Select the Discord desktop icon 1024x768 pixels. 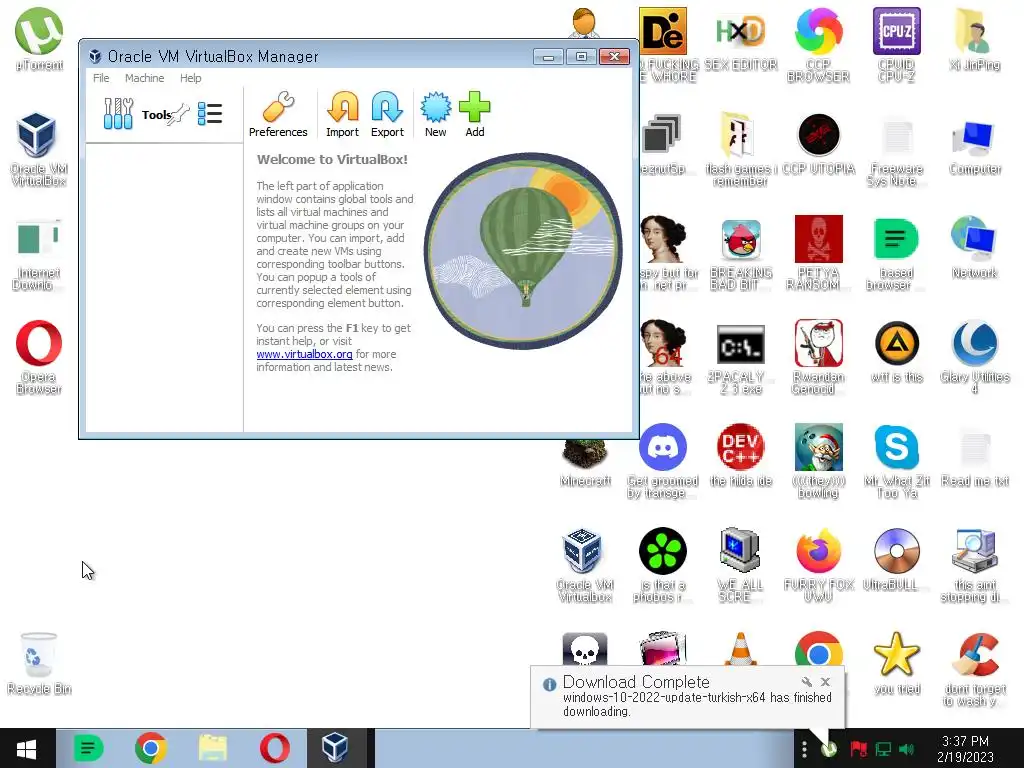(x=662, y=460)
